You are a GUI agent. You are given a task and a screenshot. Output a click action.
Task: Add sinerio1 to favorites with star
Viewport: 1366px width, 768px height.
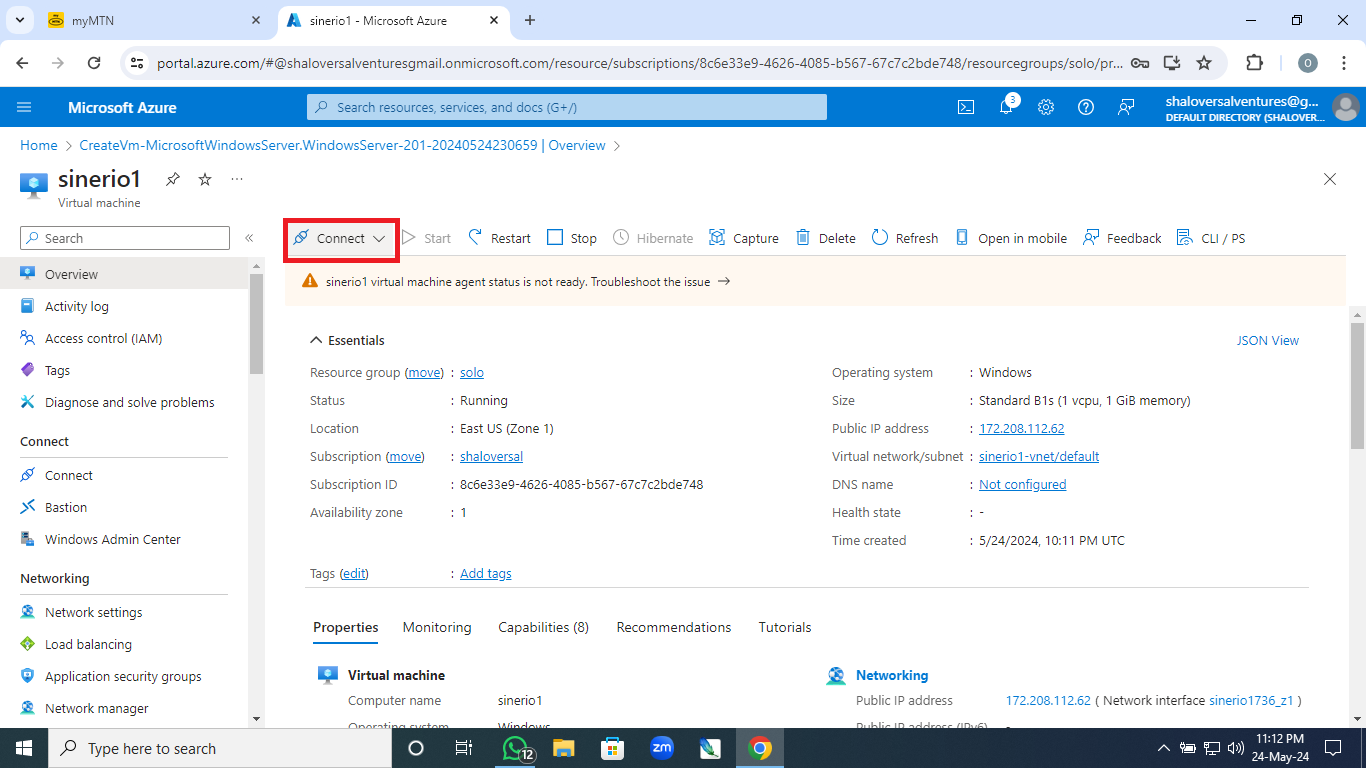click(x=205, y=179)
